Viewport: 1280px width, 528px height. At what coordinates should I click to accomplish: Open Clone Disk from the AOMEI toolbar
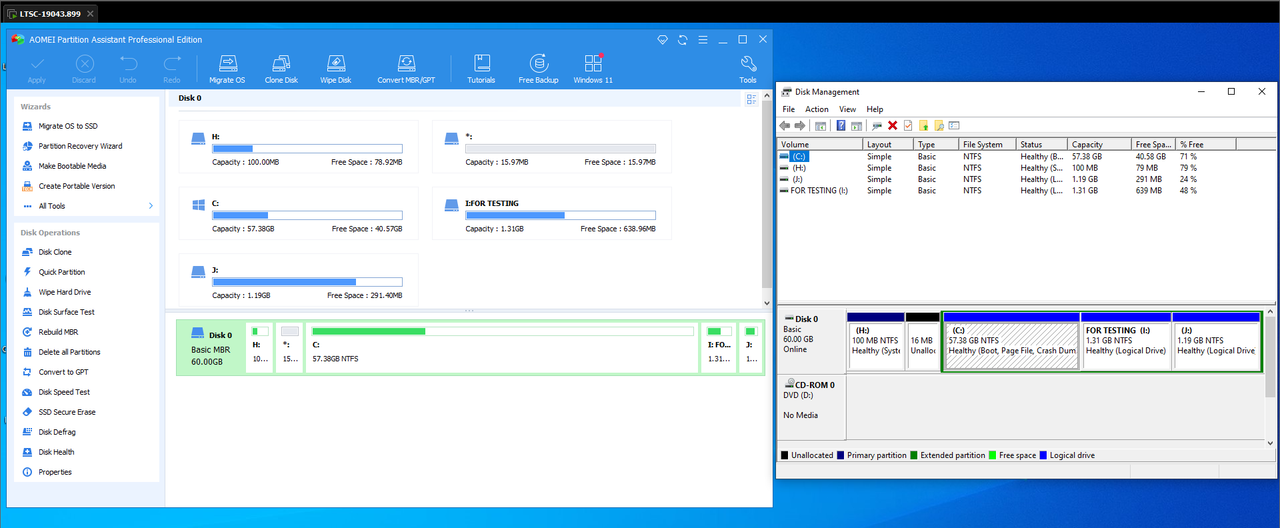point(281,69)
